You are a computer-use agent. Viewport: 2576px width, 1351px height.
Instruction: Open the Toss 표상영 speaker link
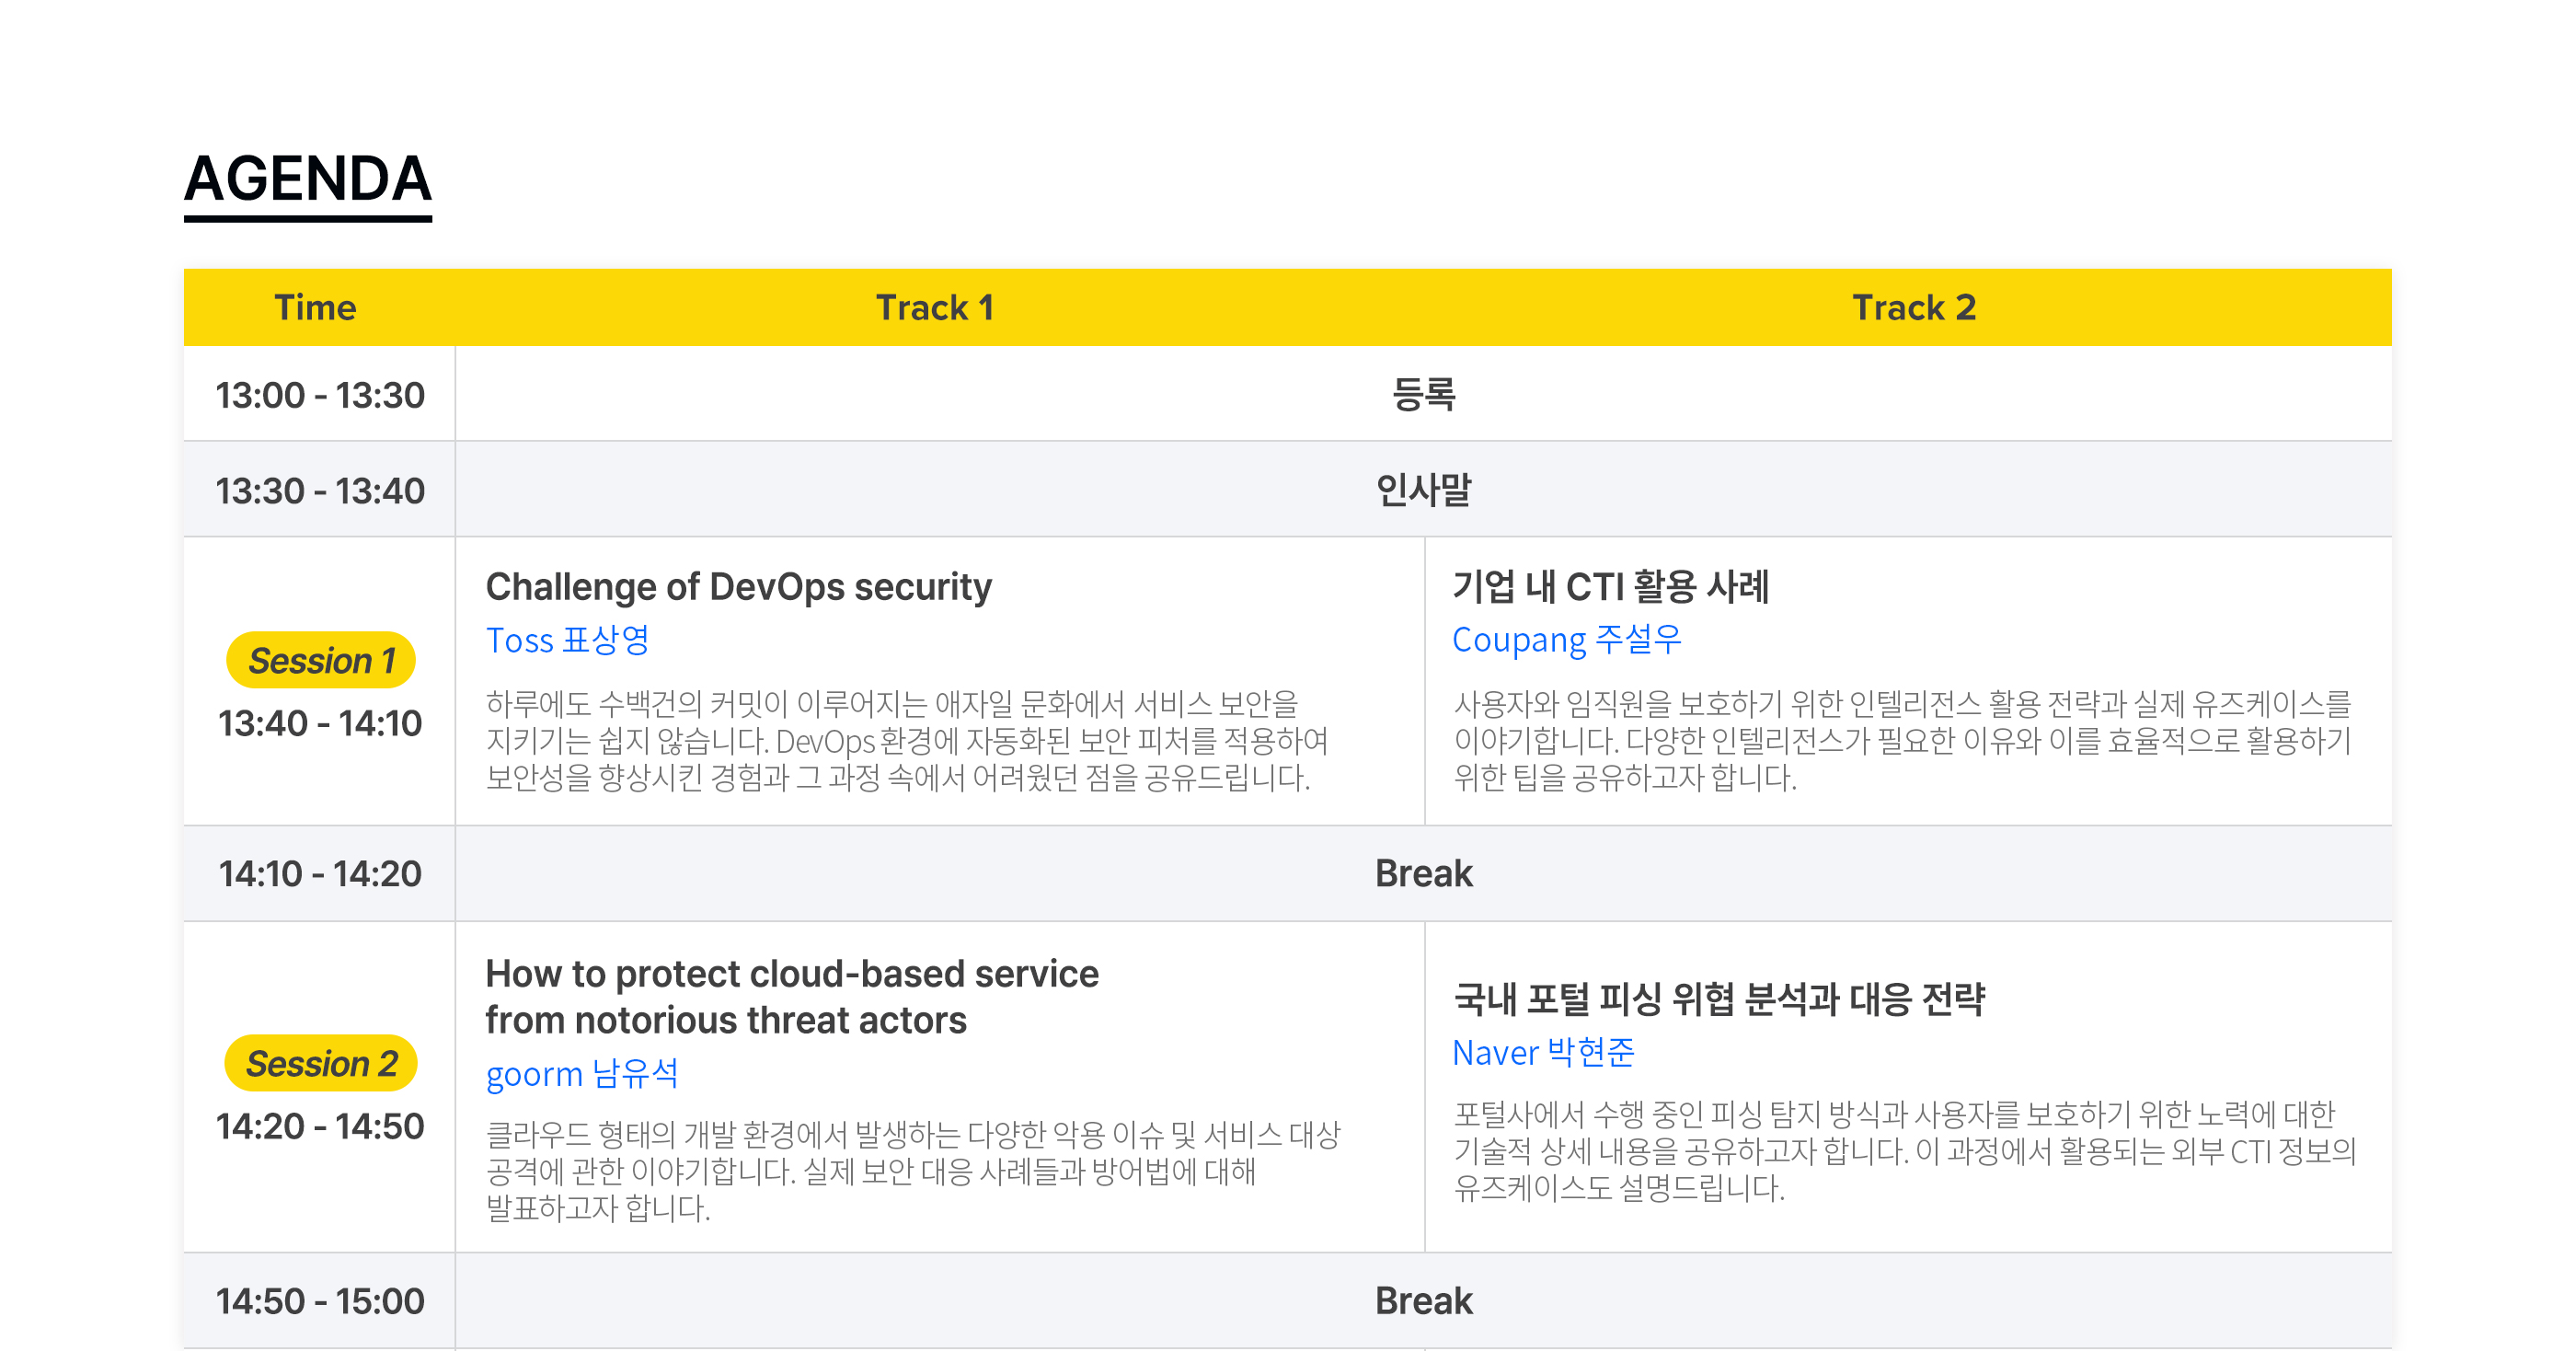point(567,639)
